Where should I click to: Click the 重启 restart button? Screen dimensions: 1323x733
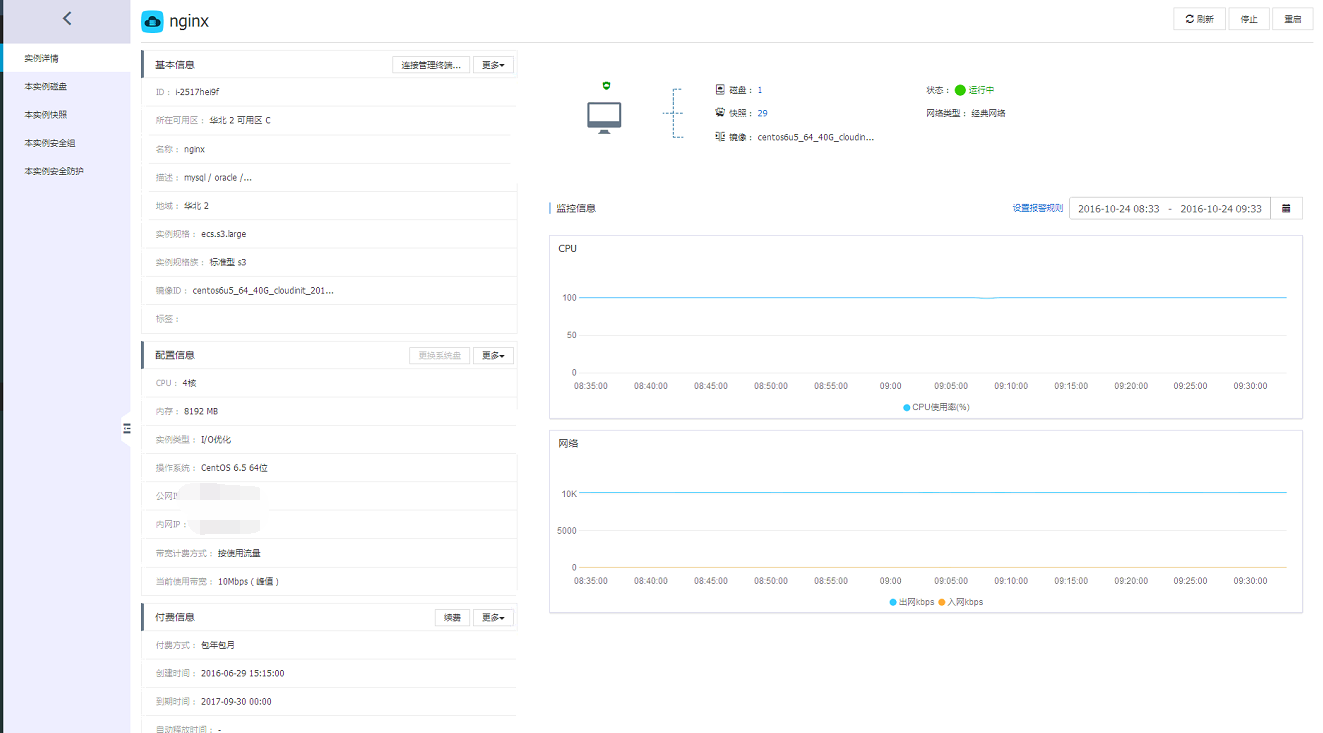tap(1293, 19)
